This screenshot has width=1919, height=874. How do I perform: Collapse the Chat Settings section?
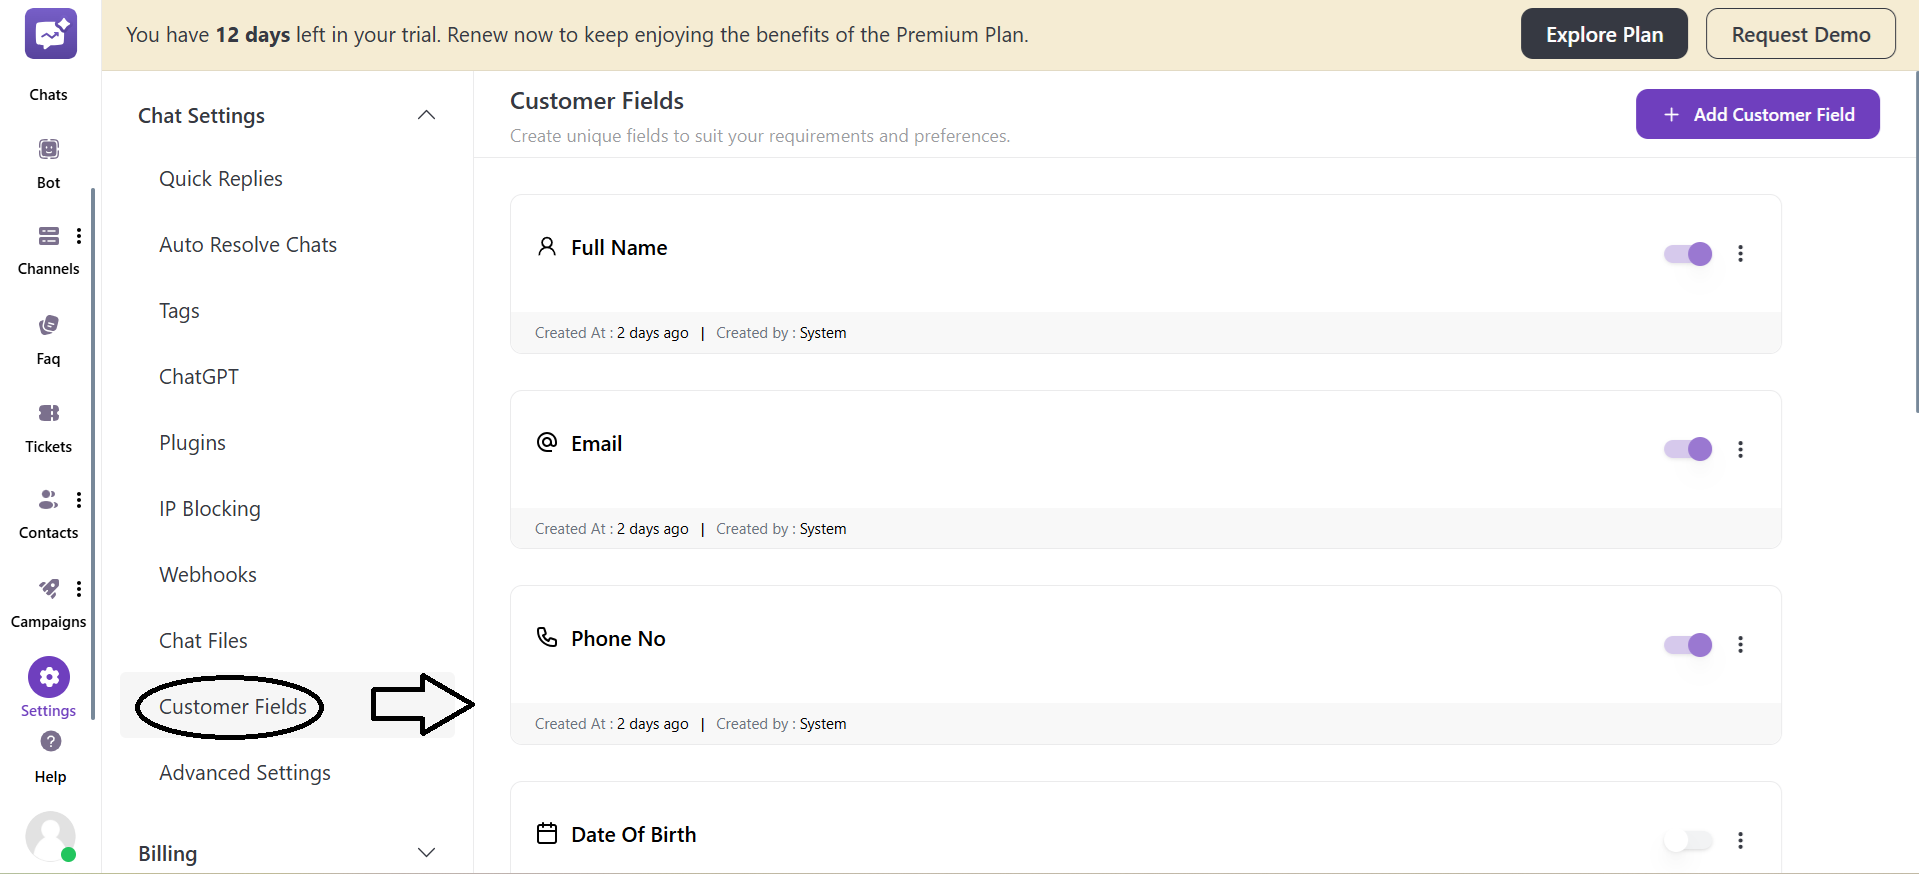pos(426,114)
